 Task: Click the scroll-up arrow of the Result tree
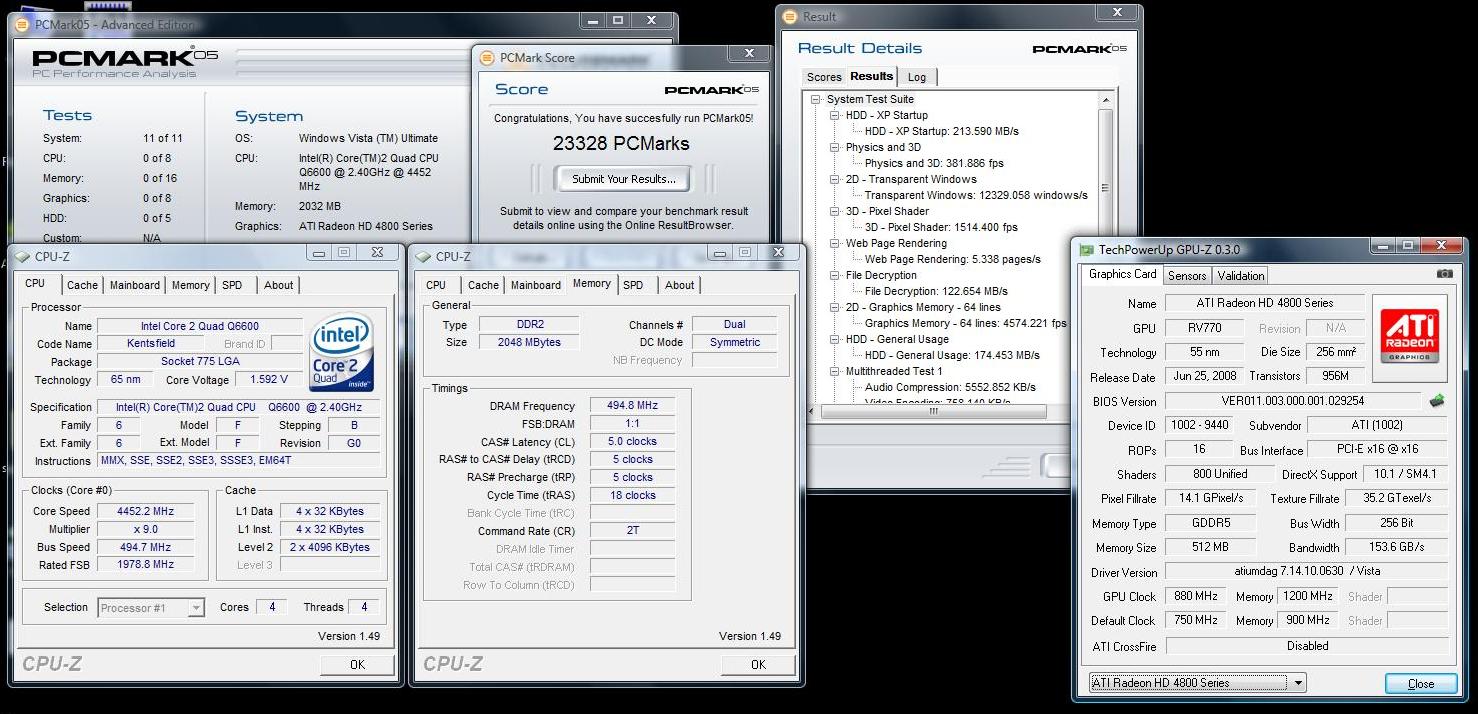coord(1106,99)
